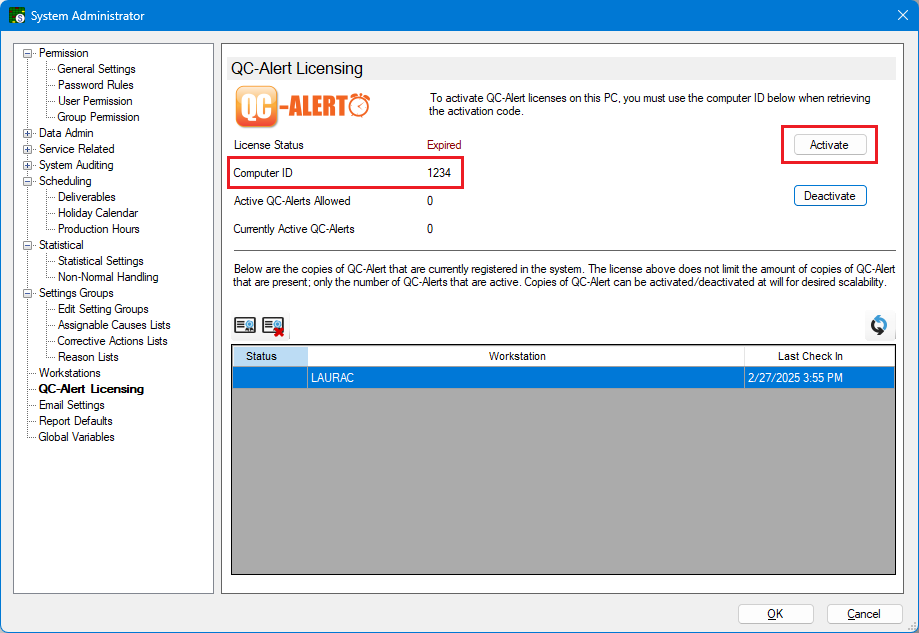Select Reason Lists in the tree
The width and height of the screenshot is (919, 633).
tap(88, 357)
